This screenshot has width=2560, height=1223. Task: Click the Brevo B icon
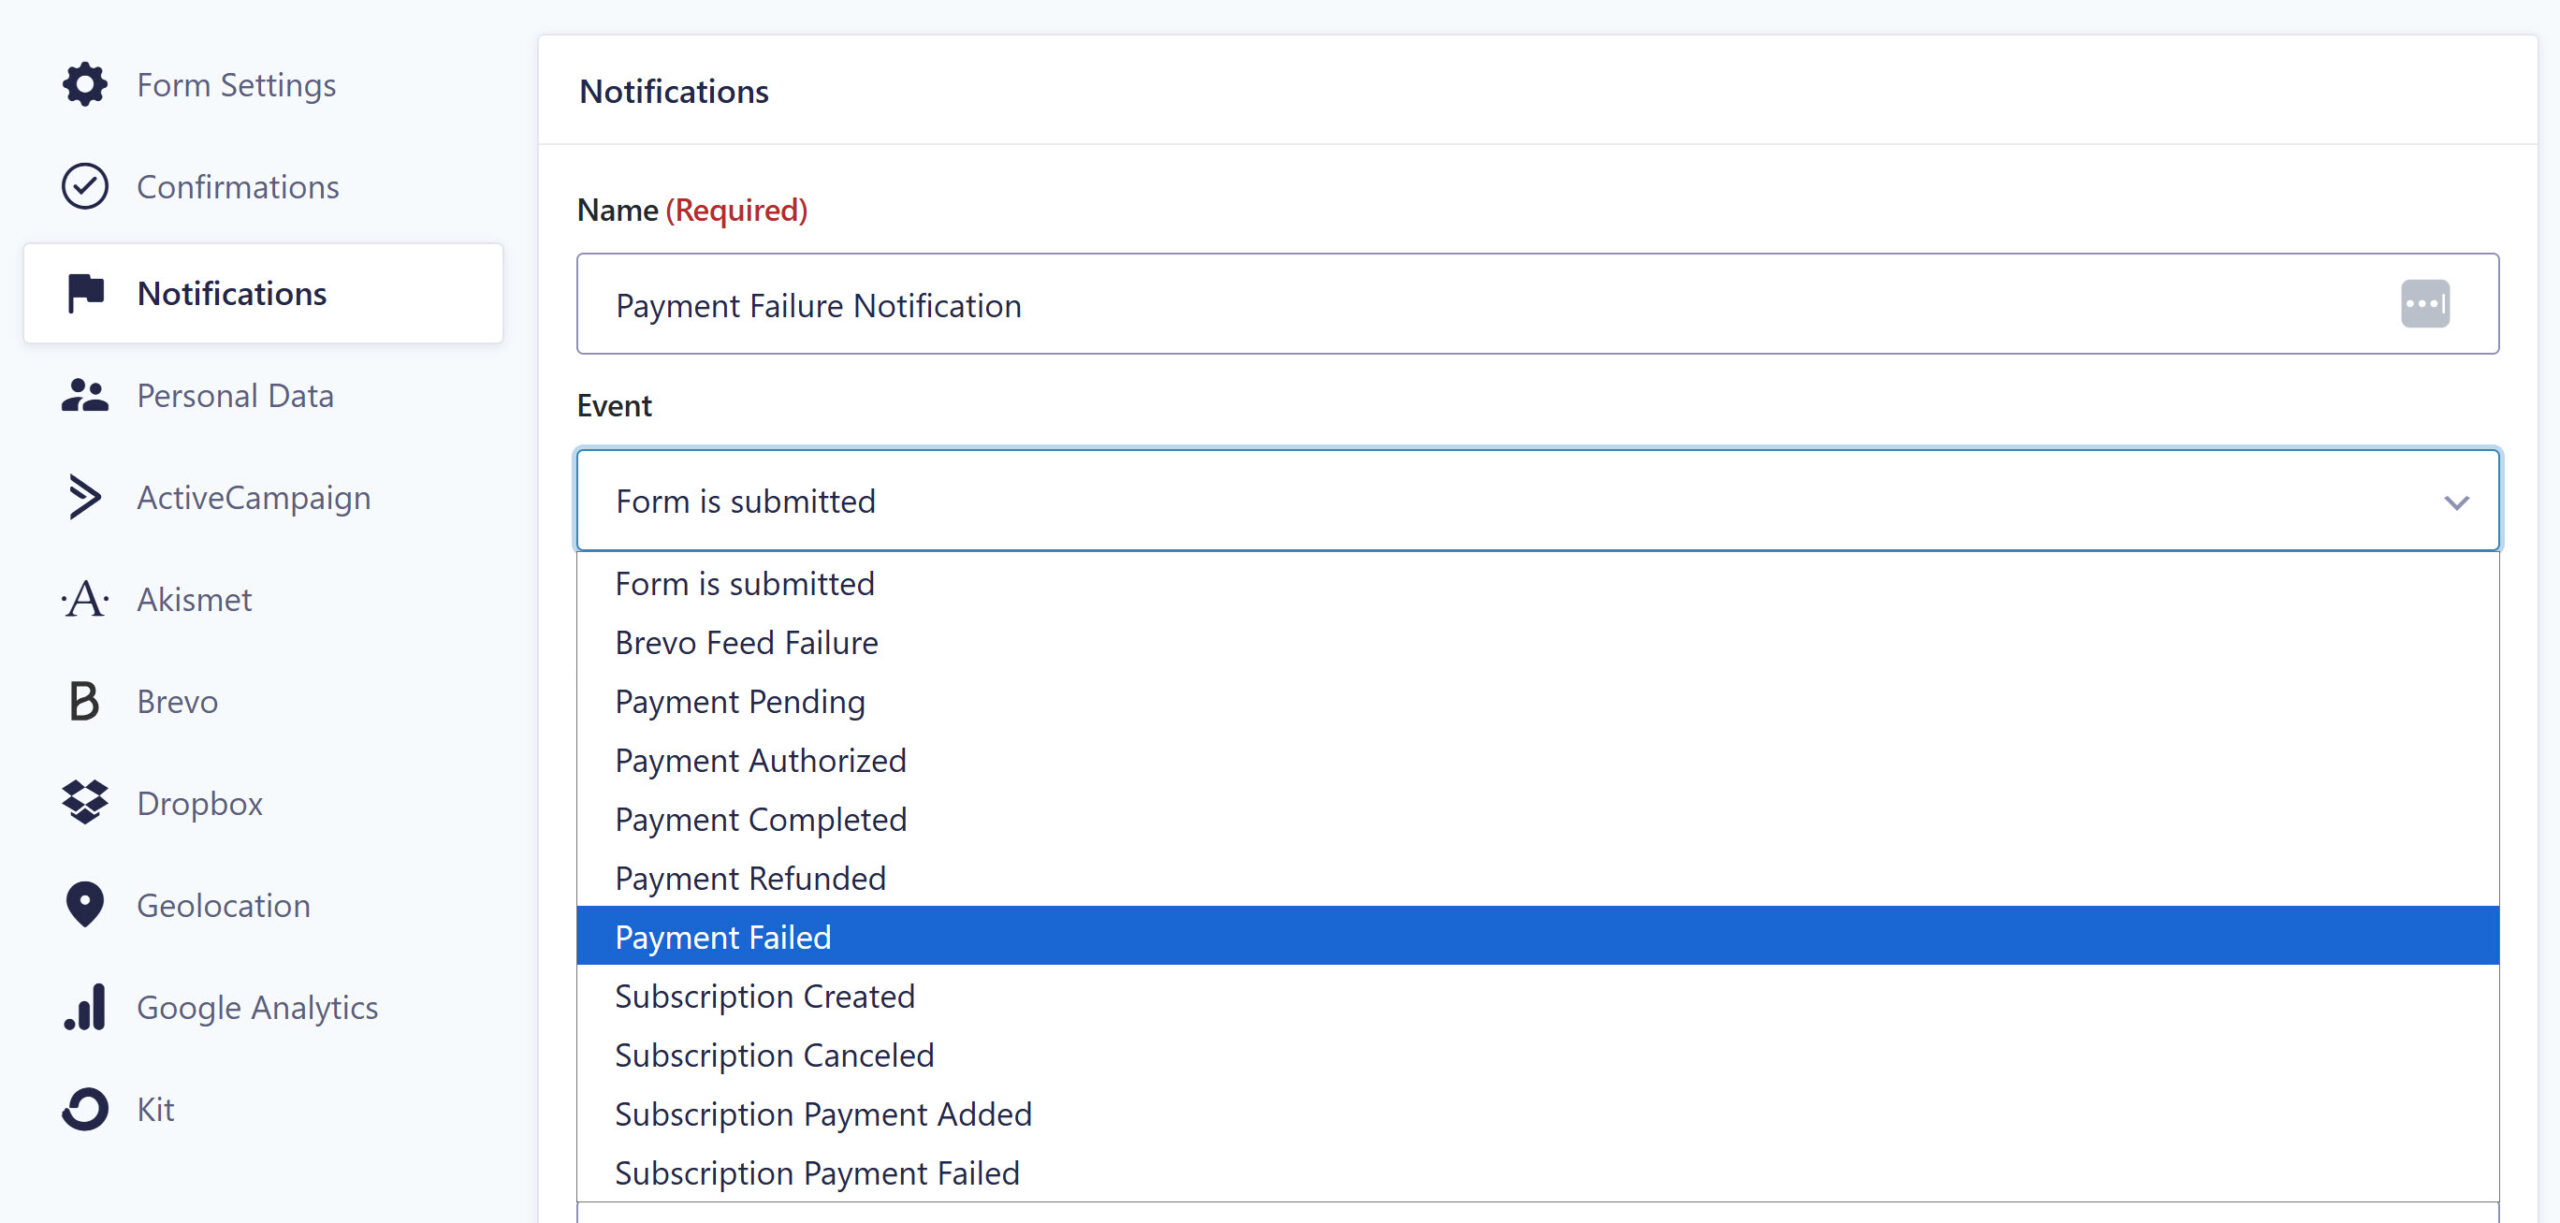[x=85, y=702]
